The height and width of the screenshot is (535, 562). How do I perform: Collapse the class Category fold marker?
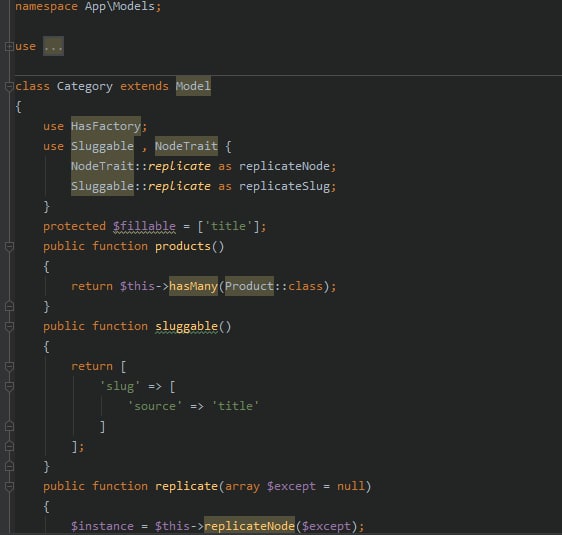point(9,86)
